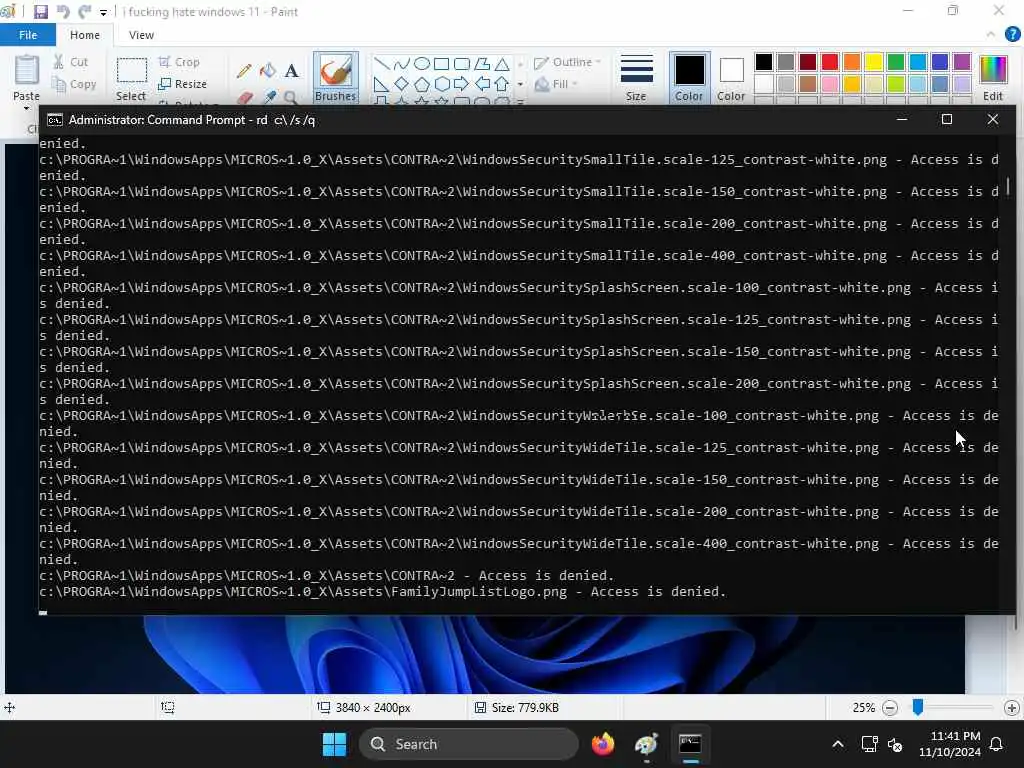
Task: Pick the red palette swatch
Action: tap(829, 61)
